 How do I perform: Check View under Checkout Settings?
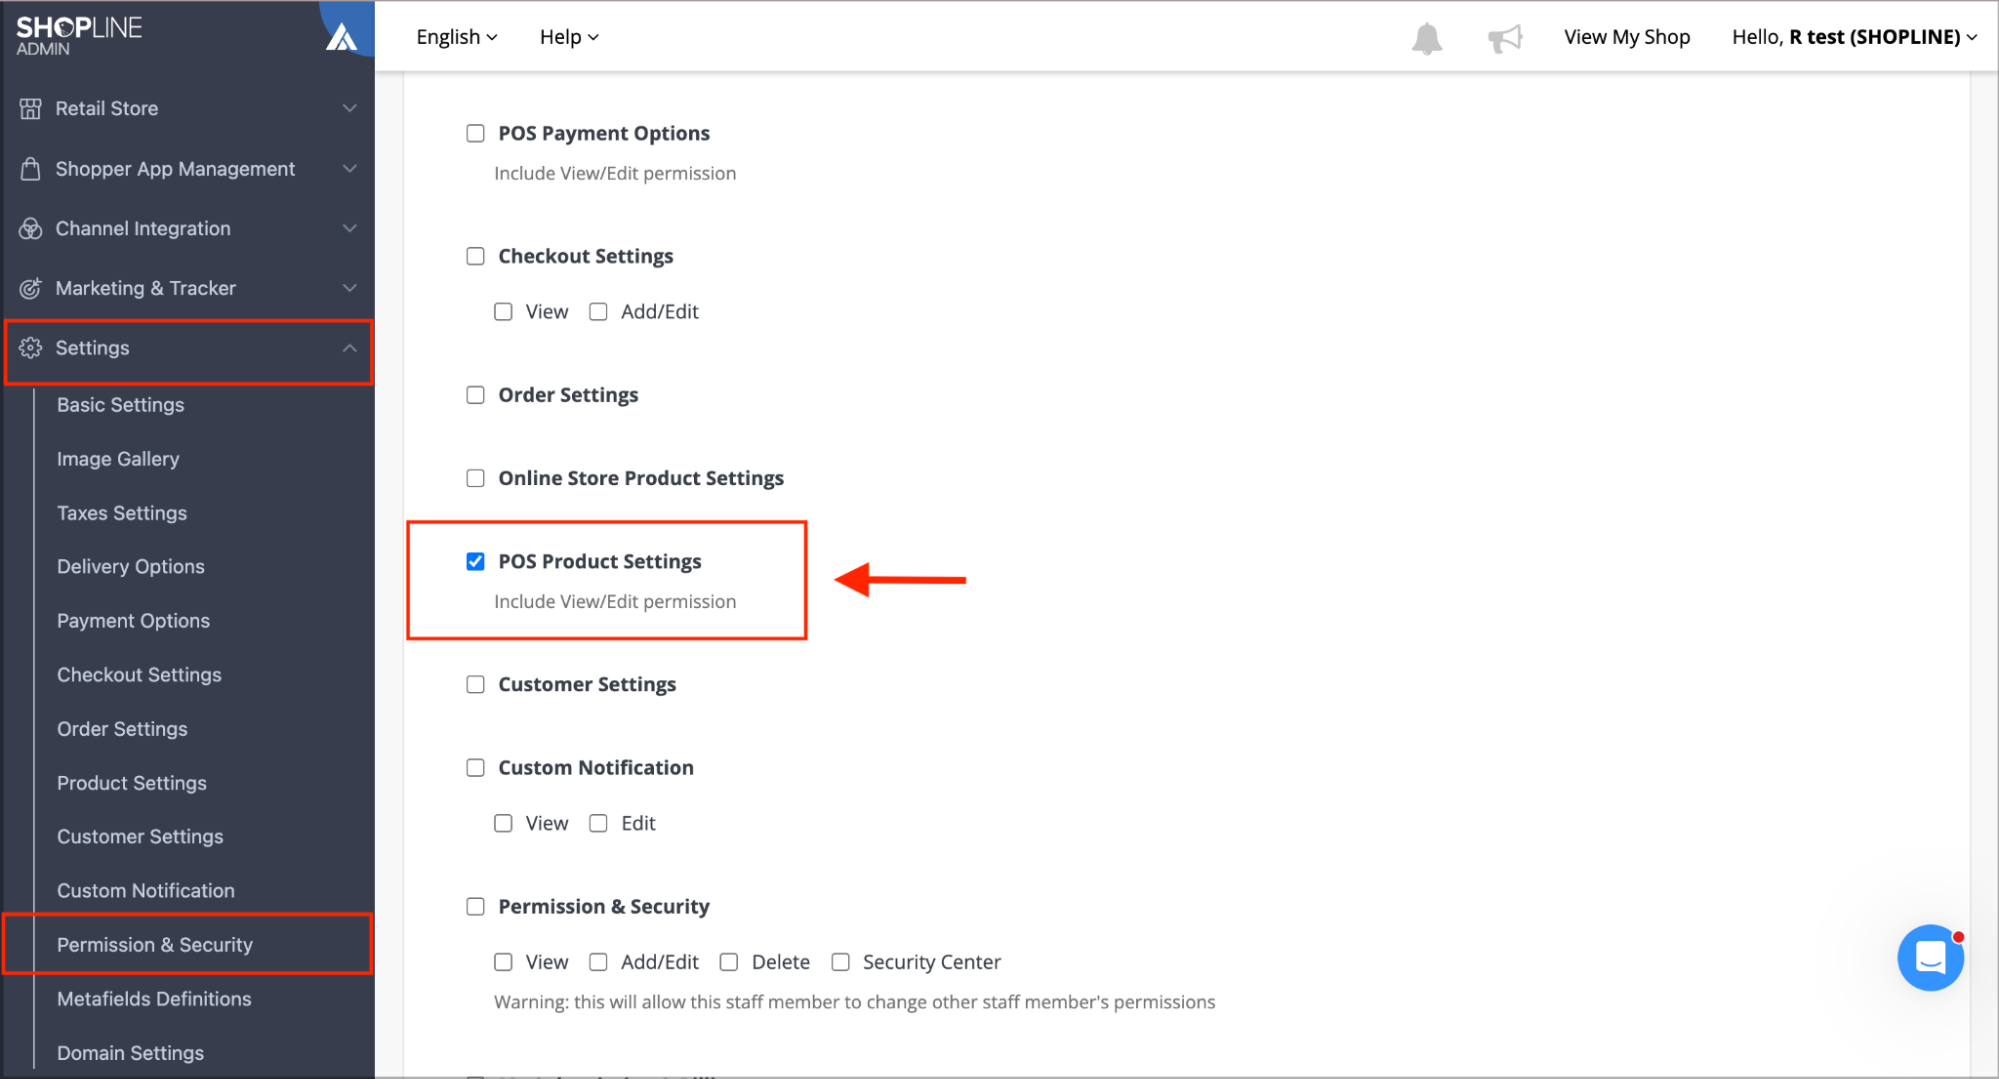(x=503, y=312)
